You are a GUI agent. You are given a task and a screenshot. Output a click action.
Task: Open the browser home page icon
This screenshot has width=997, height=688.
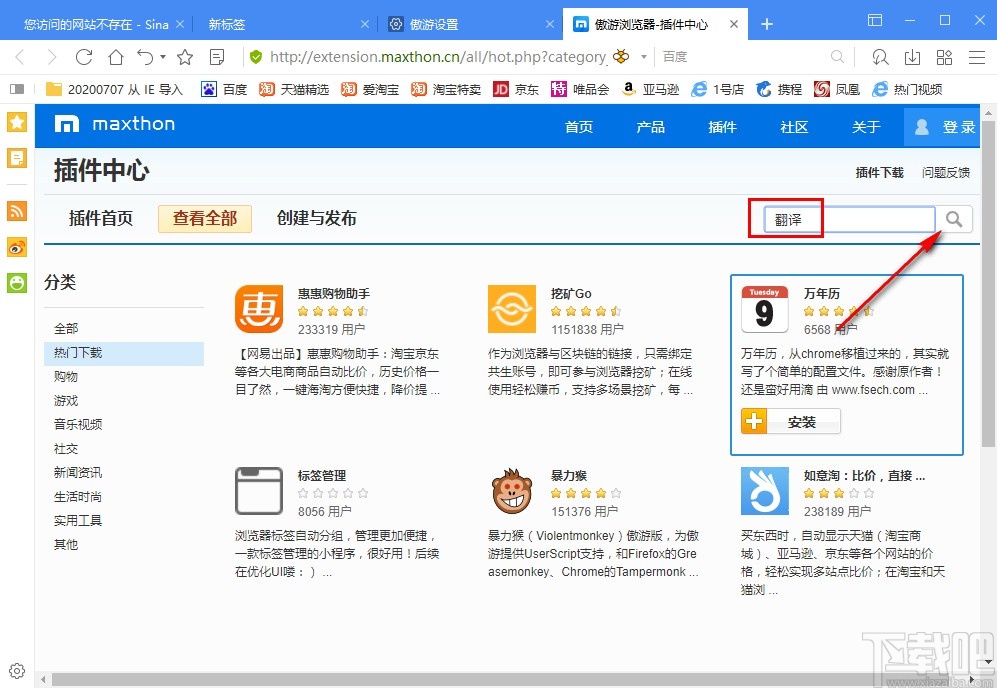click(116, 57)
